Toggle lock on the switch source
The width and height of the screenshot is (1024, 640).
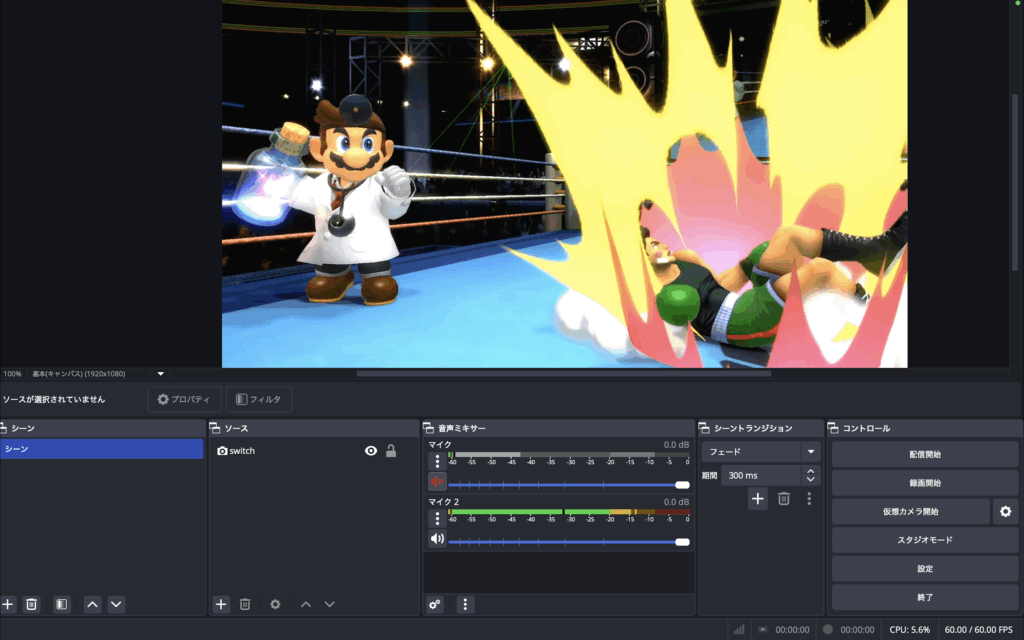(x=391, y=451)
